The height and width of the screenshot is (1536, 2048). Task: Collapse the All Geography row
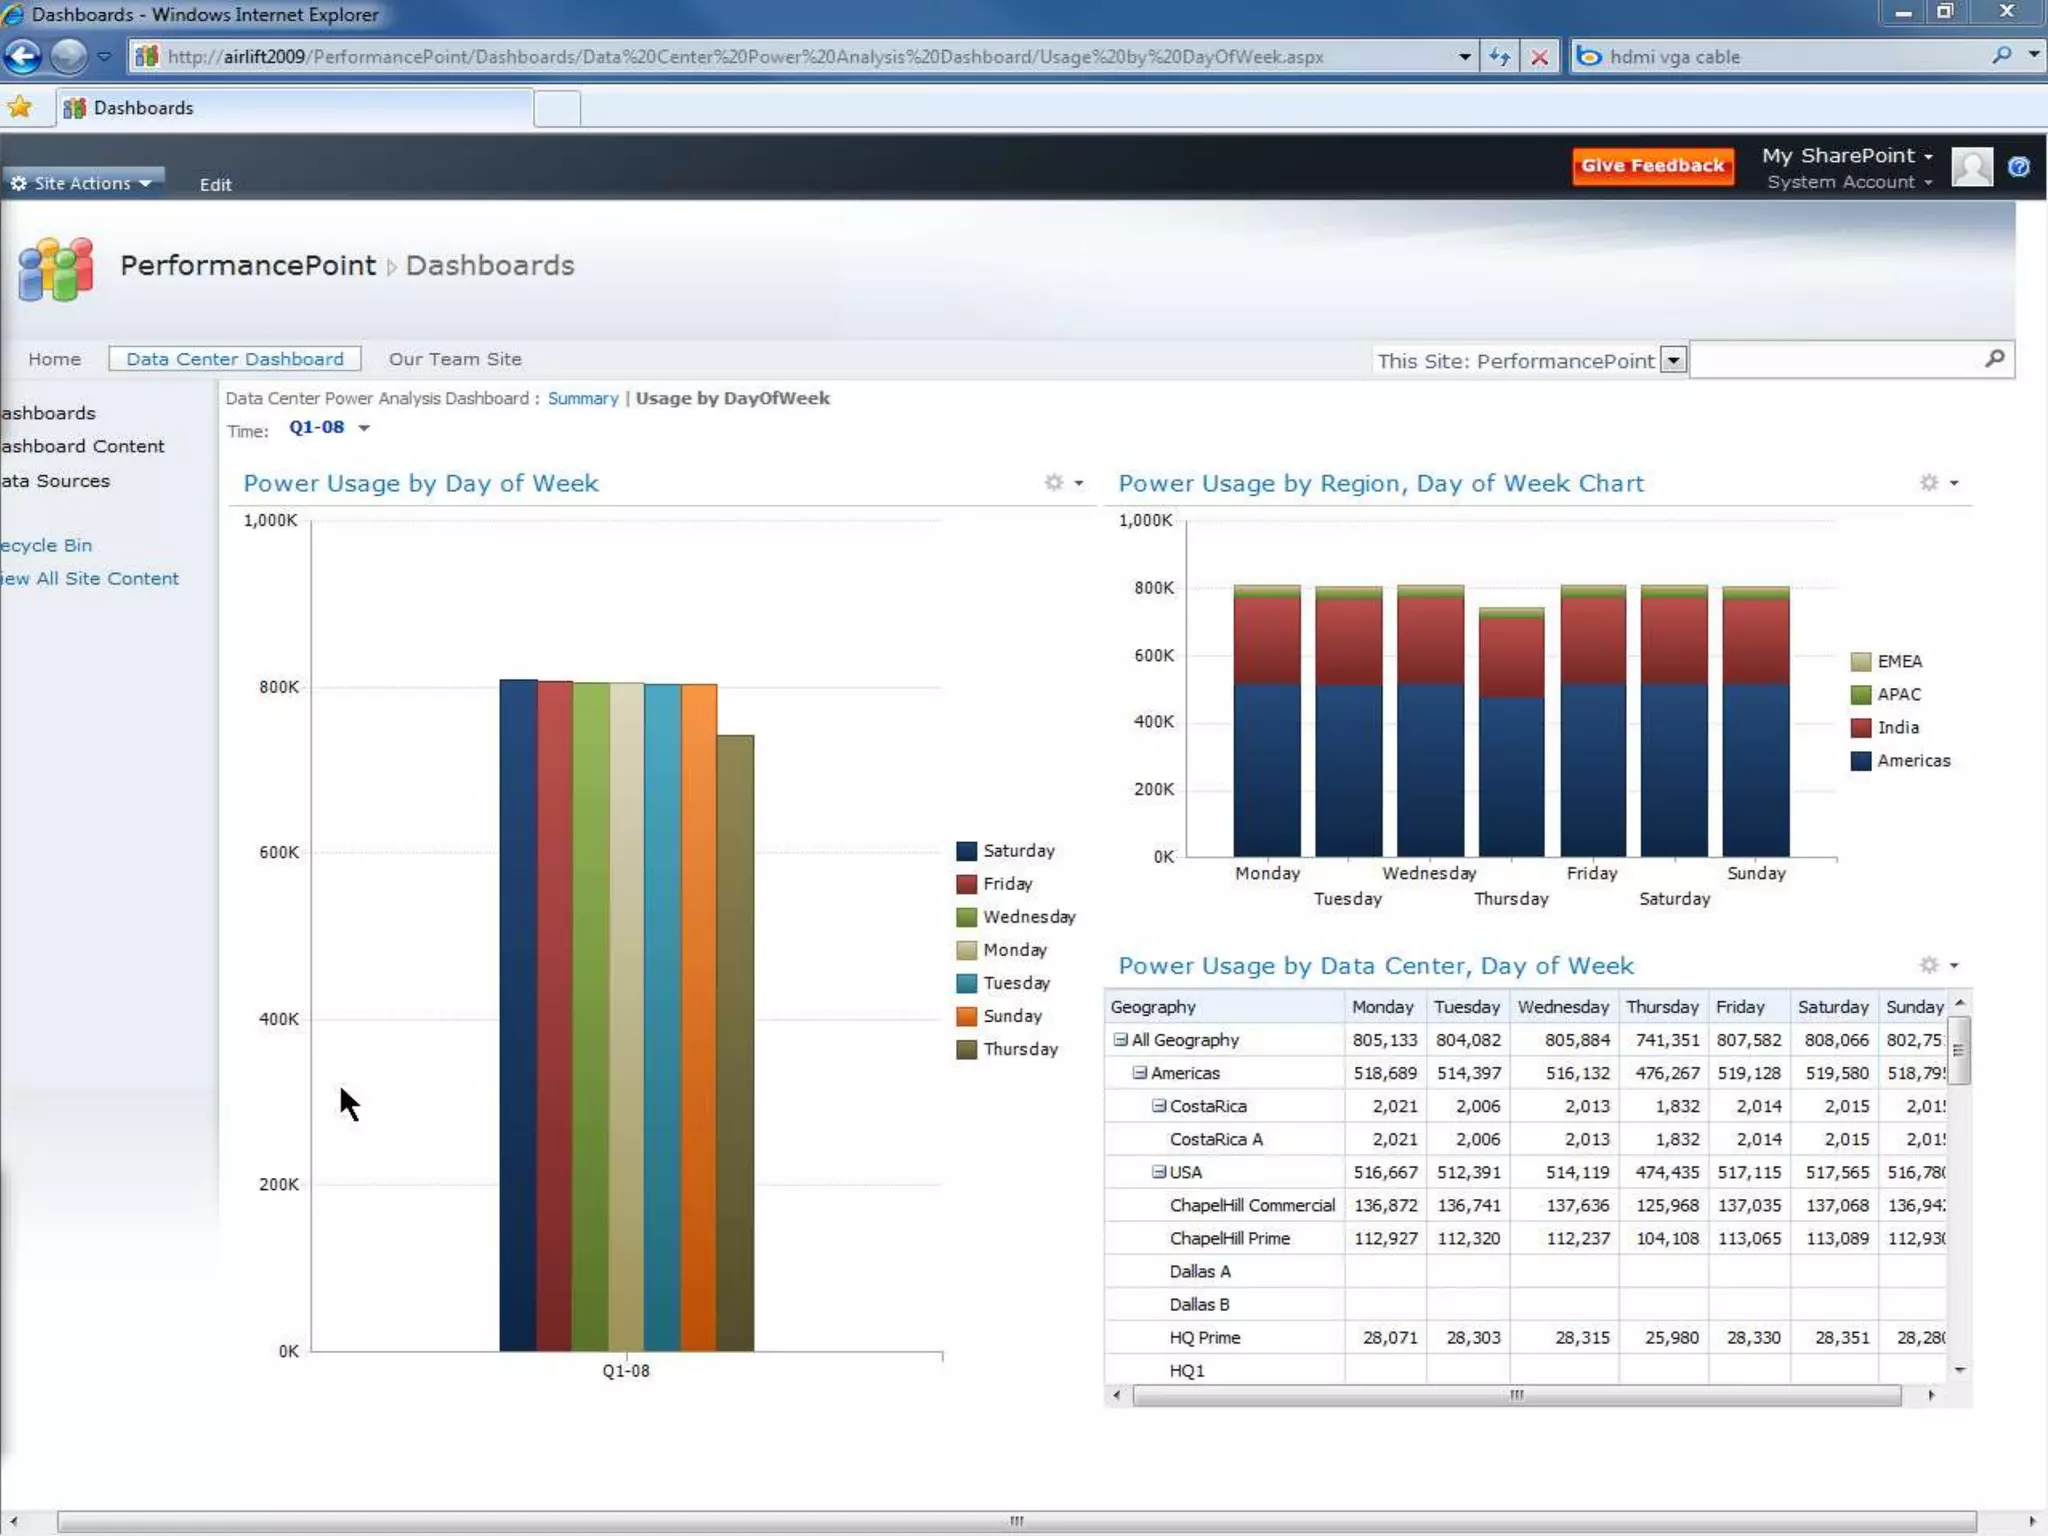click(1120, 1040)
